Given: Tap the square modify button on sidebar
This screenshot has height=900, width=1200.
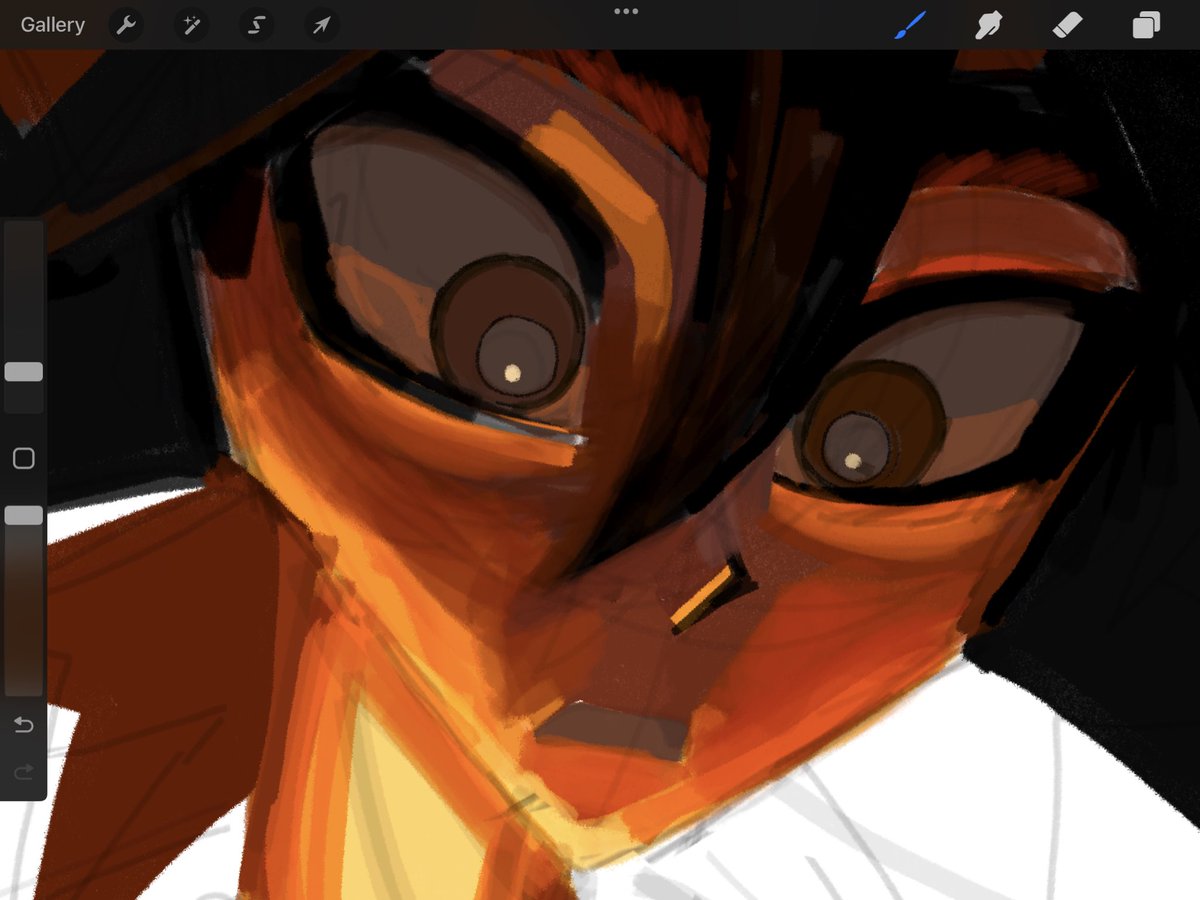Looking at the screenshot, I should click(x=24, y=459).
